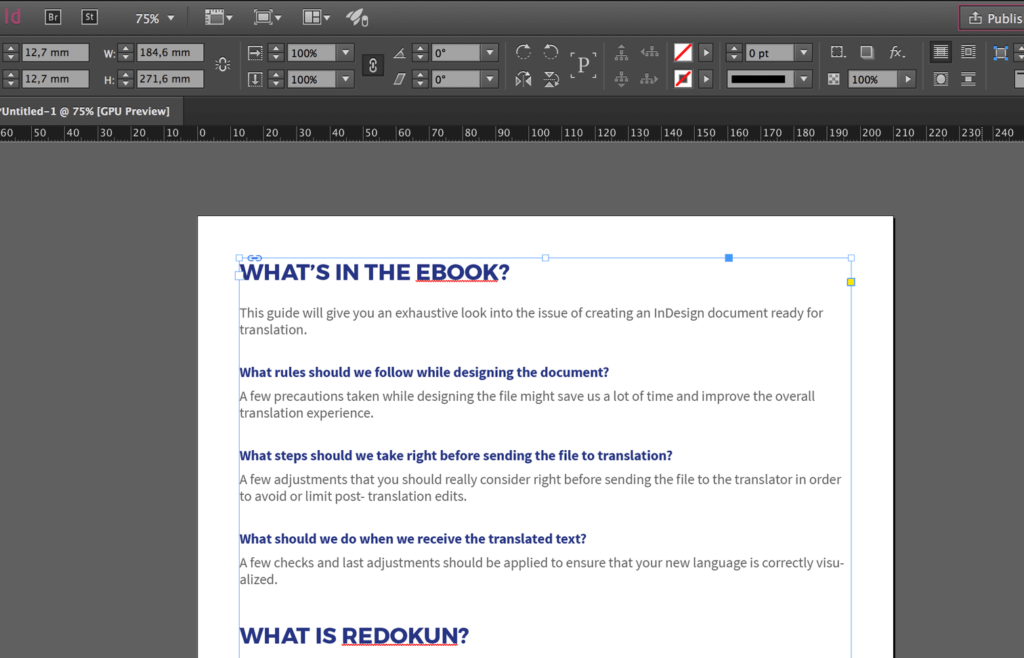
Task: Open Adobe Bridge with the Br icon
Action: pyautogui.click(x=53, y=18)
